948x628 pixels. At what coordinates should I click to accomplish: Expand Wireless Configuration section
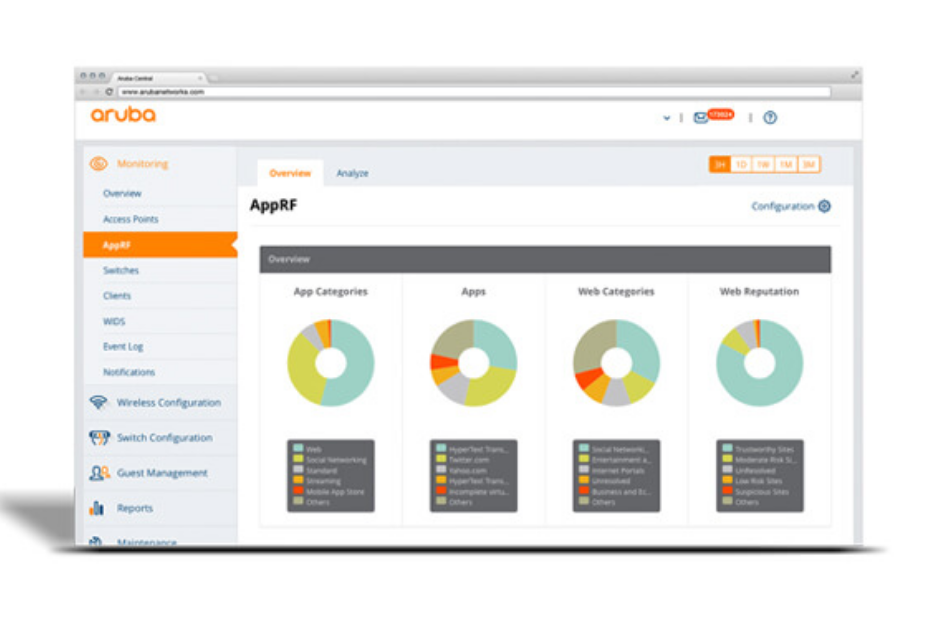[169, 403]
